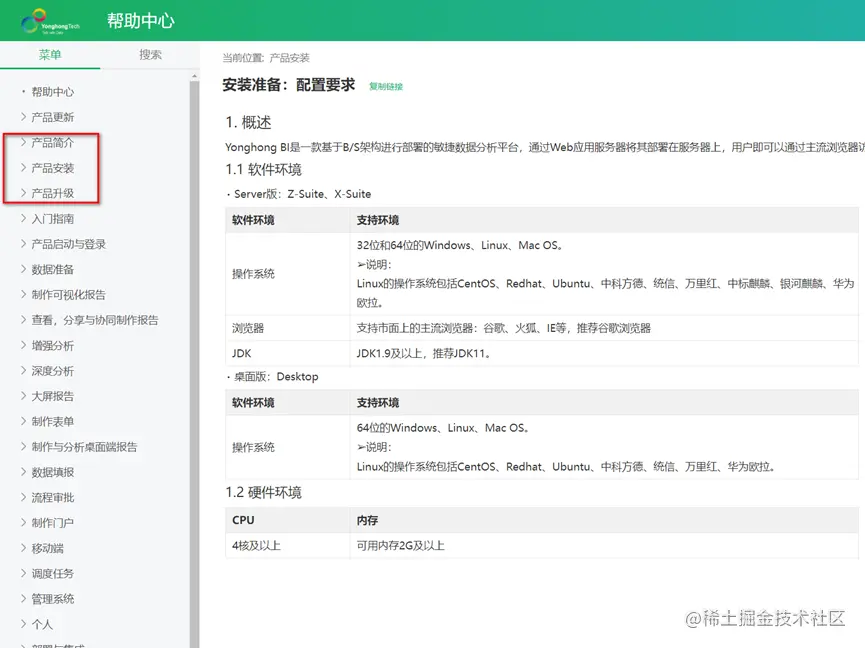Click the 桌面版：Desktop bullet text
865x648 pixels.
tap(276, 377)
